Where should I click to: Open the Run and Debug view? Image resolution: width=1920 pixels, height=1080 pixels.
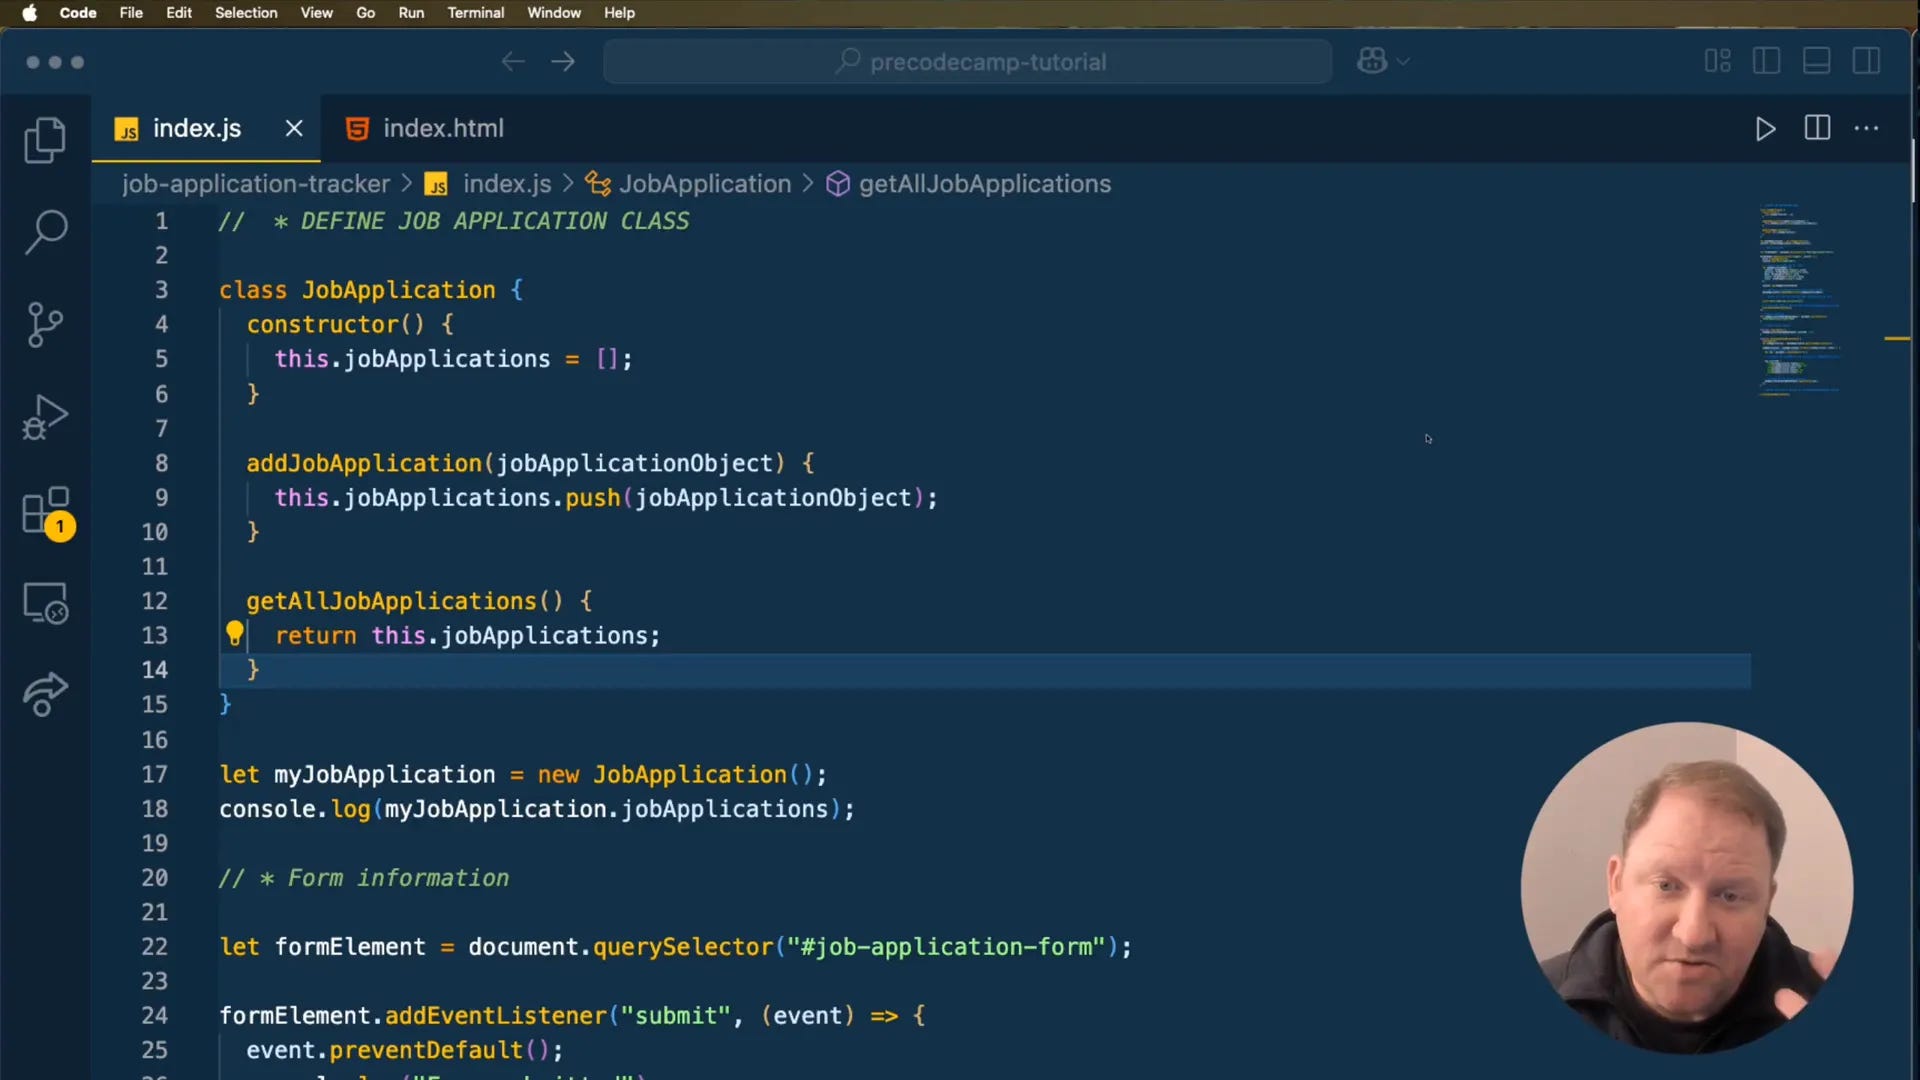[x=45, y=418]
